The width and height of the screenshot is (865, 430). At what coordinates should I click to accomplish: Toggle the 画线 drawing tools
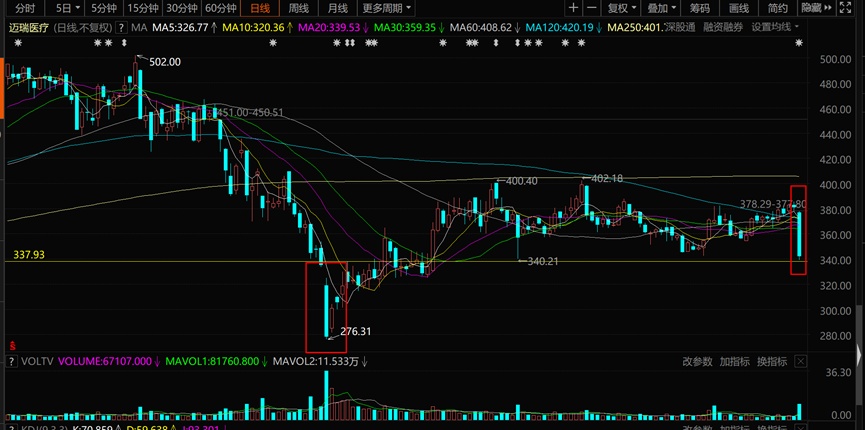coord(739,8)
